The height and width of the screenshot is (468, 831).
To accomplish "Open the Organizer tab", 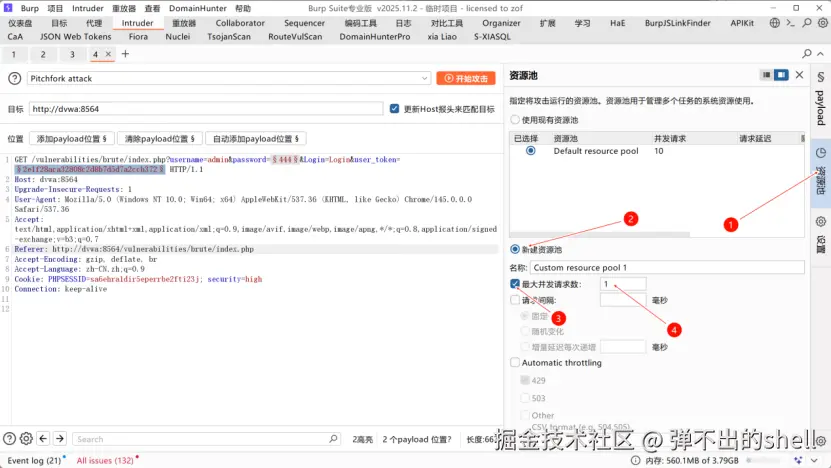I will [501, 23].
